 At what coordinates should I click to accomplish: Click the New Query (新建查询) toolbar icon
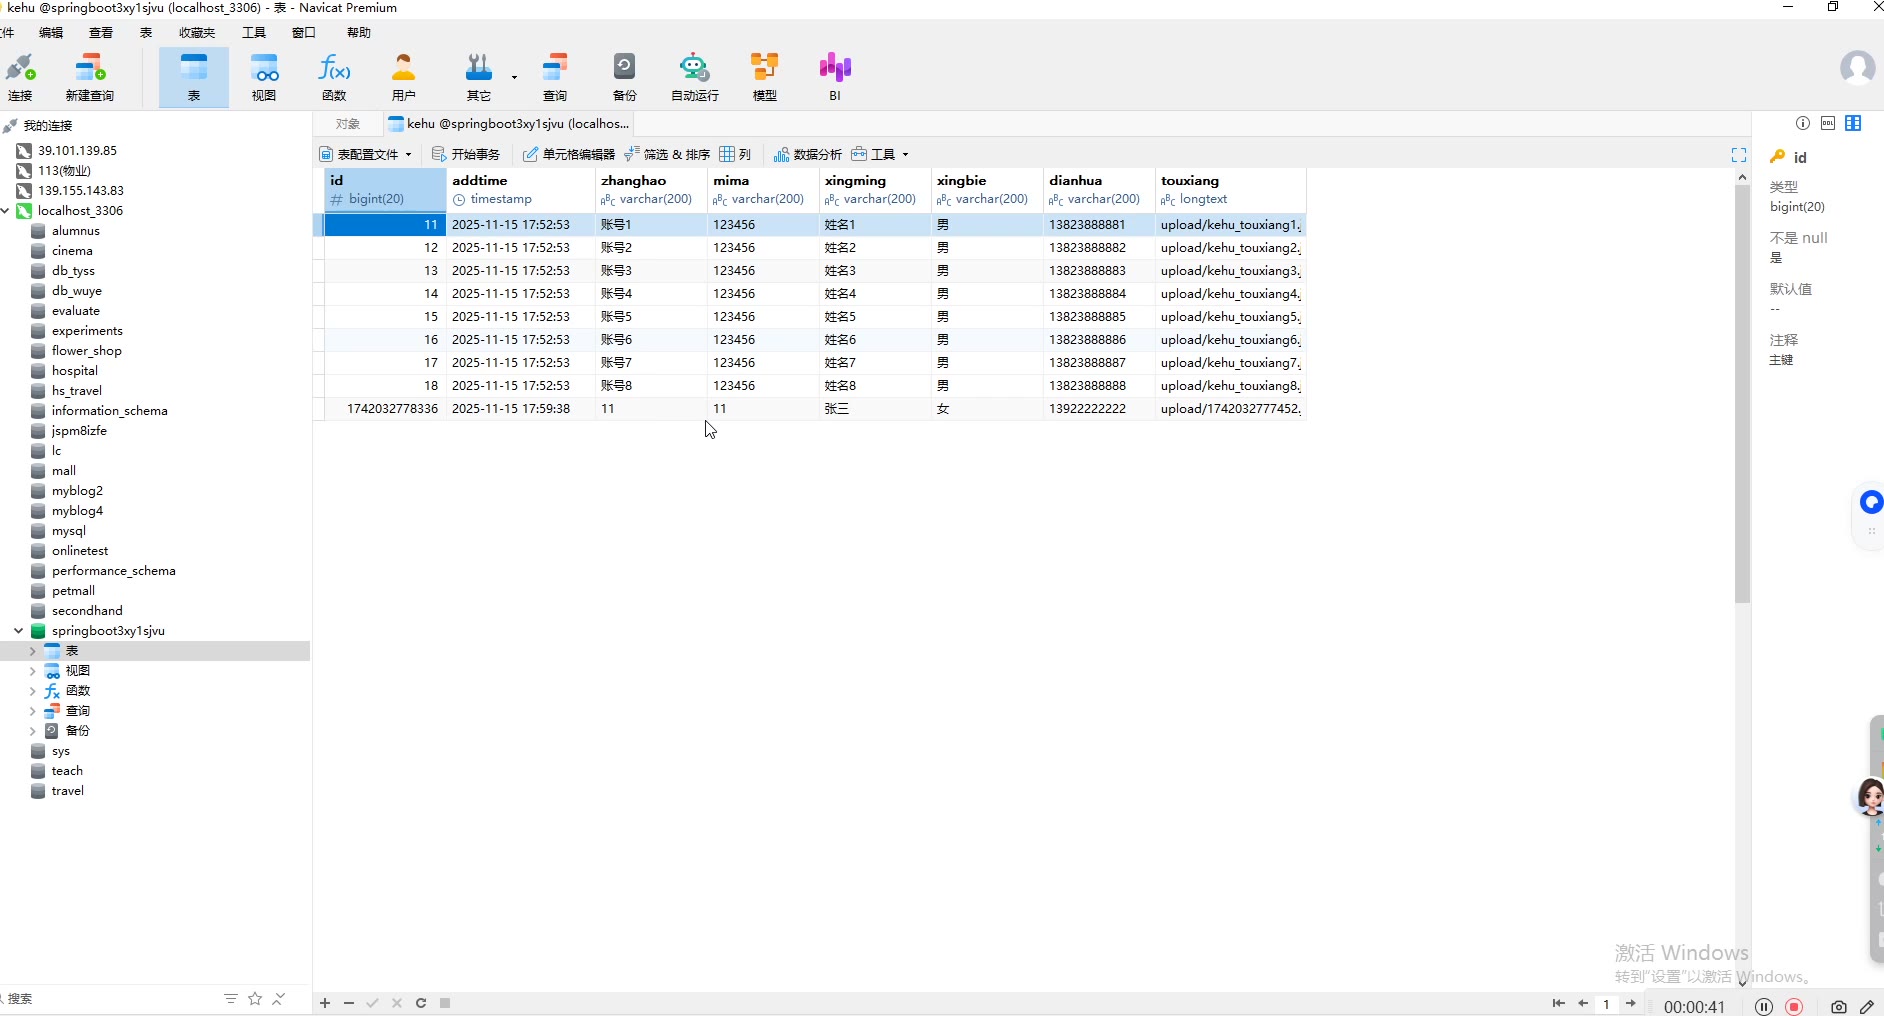click(89, 77)
